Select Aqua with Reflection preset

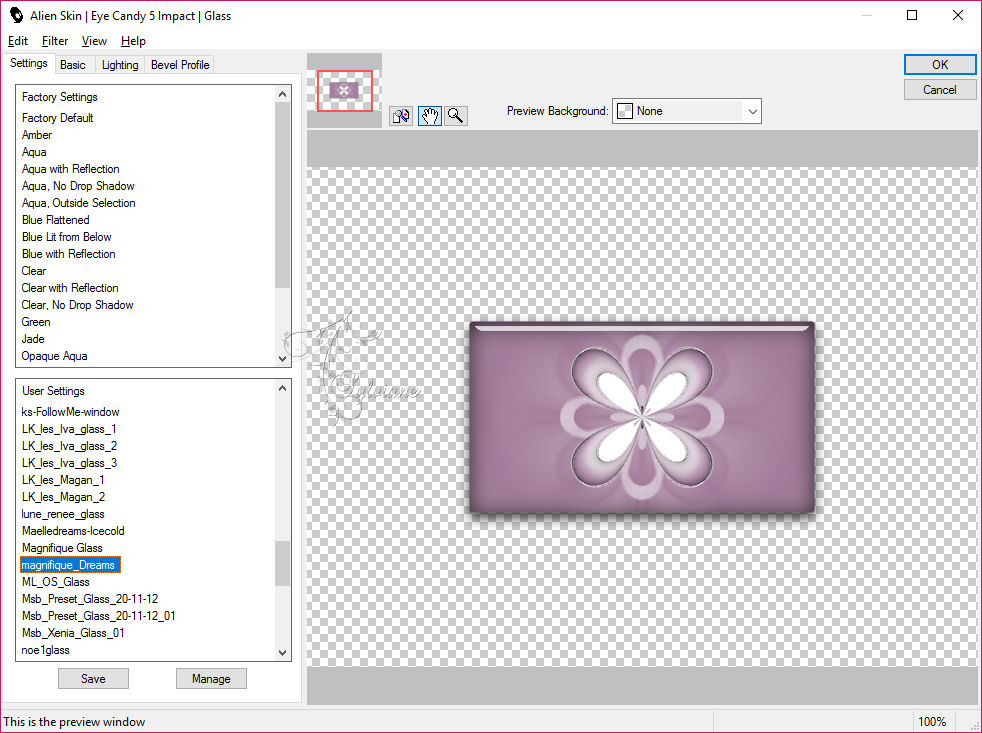coord(71,169)
